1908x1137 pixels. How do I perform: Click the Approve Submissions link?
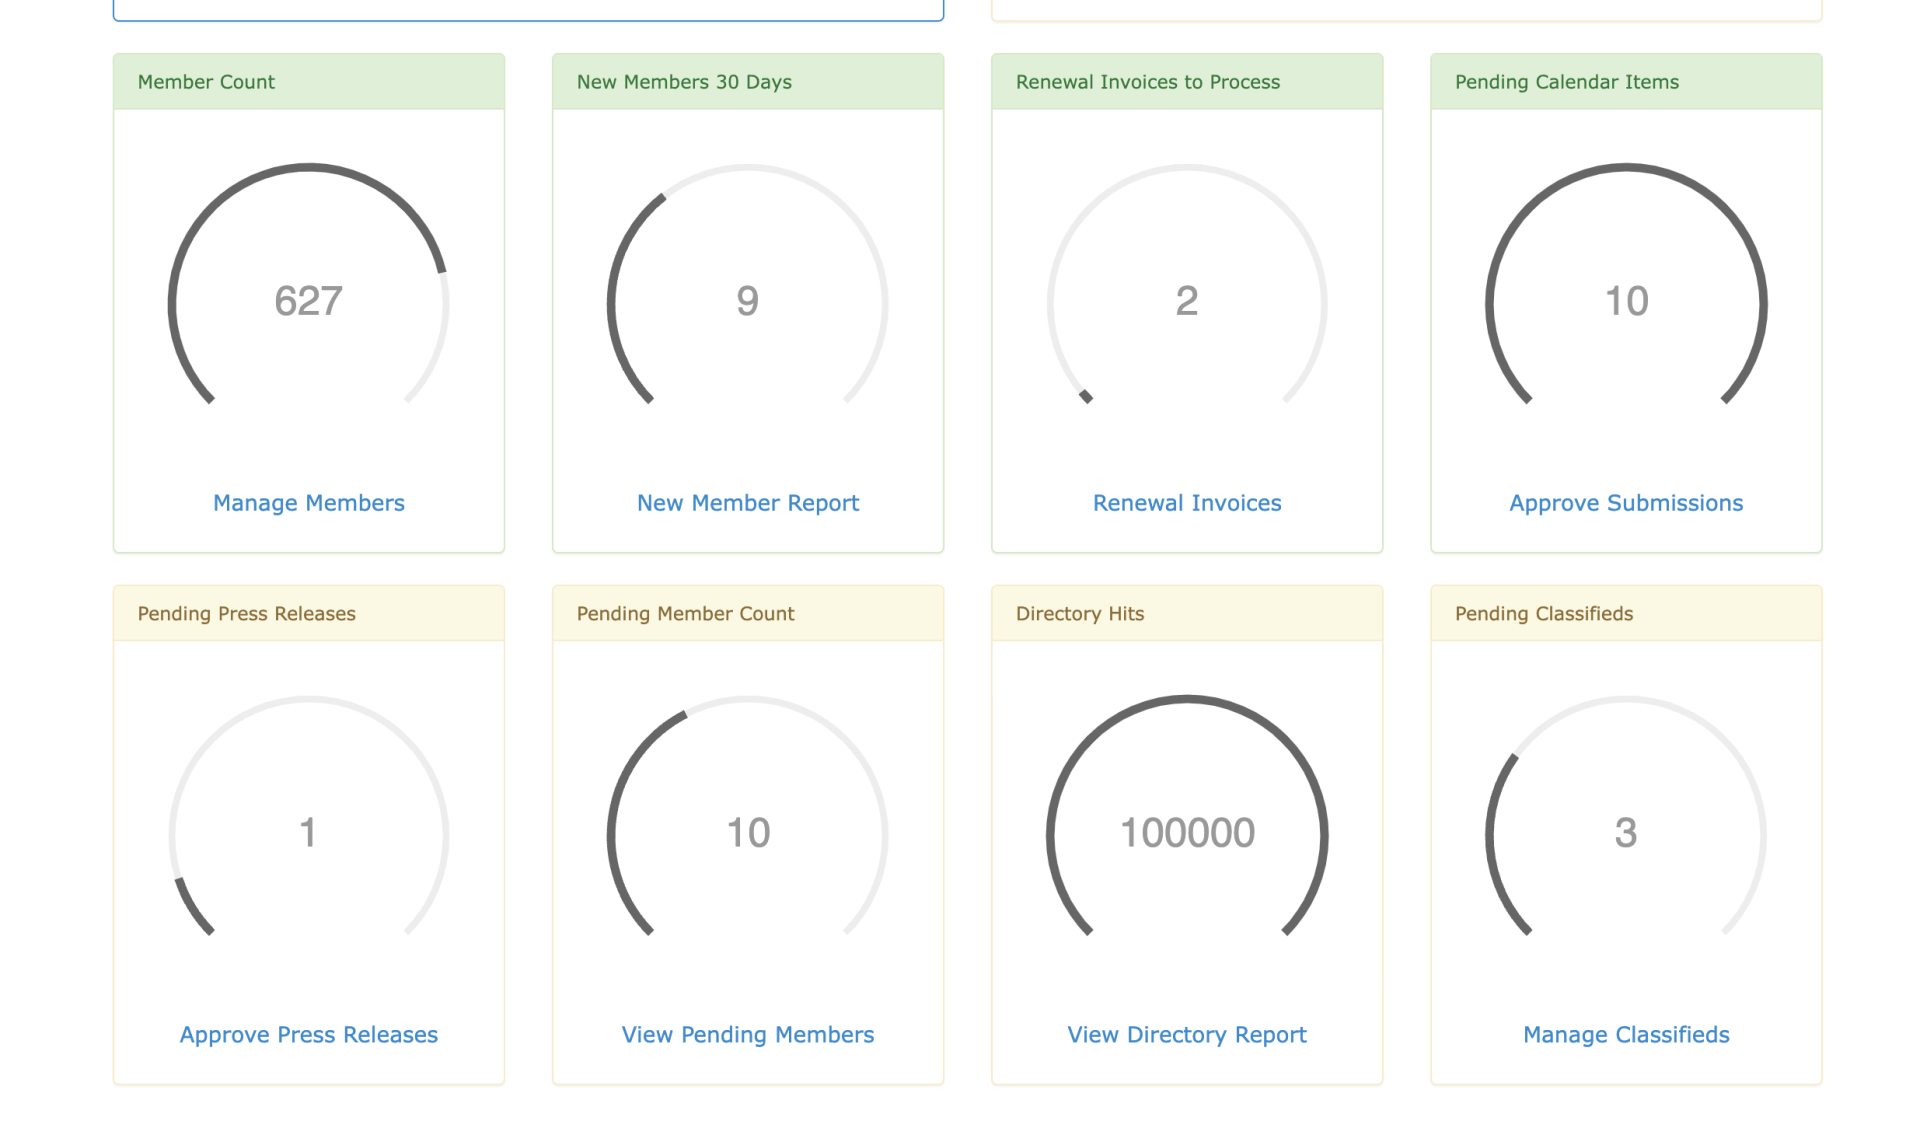point(1626,503)
